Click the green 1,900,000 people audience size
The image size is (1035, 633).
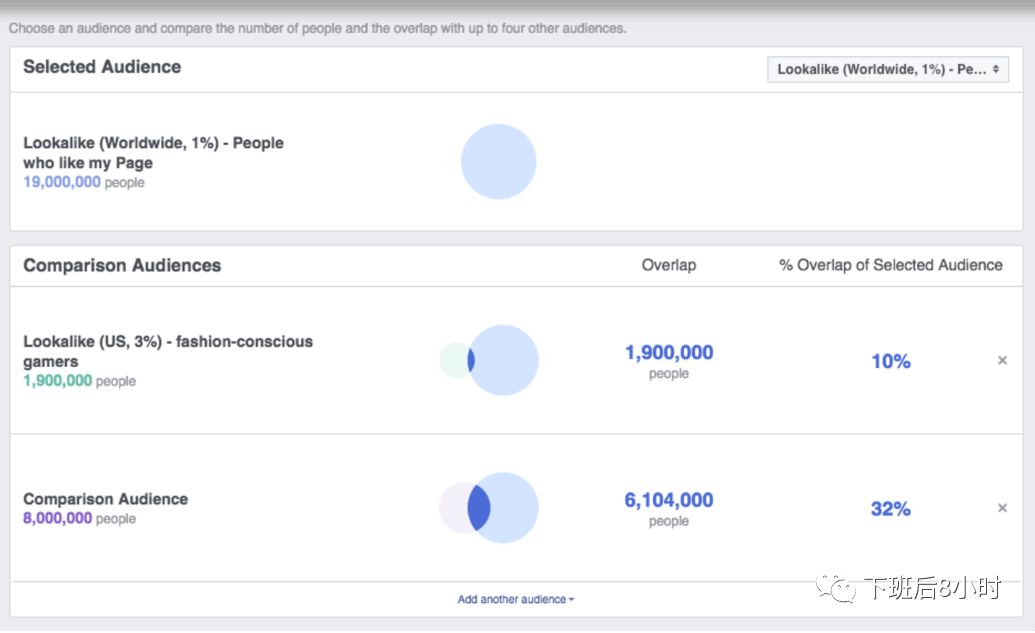click(x=79, y=381)
